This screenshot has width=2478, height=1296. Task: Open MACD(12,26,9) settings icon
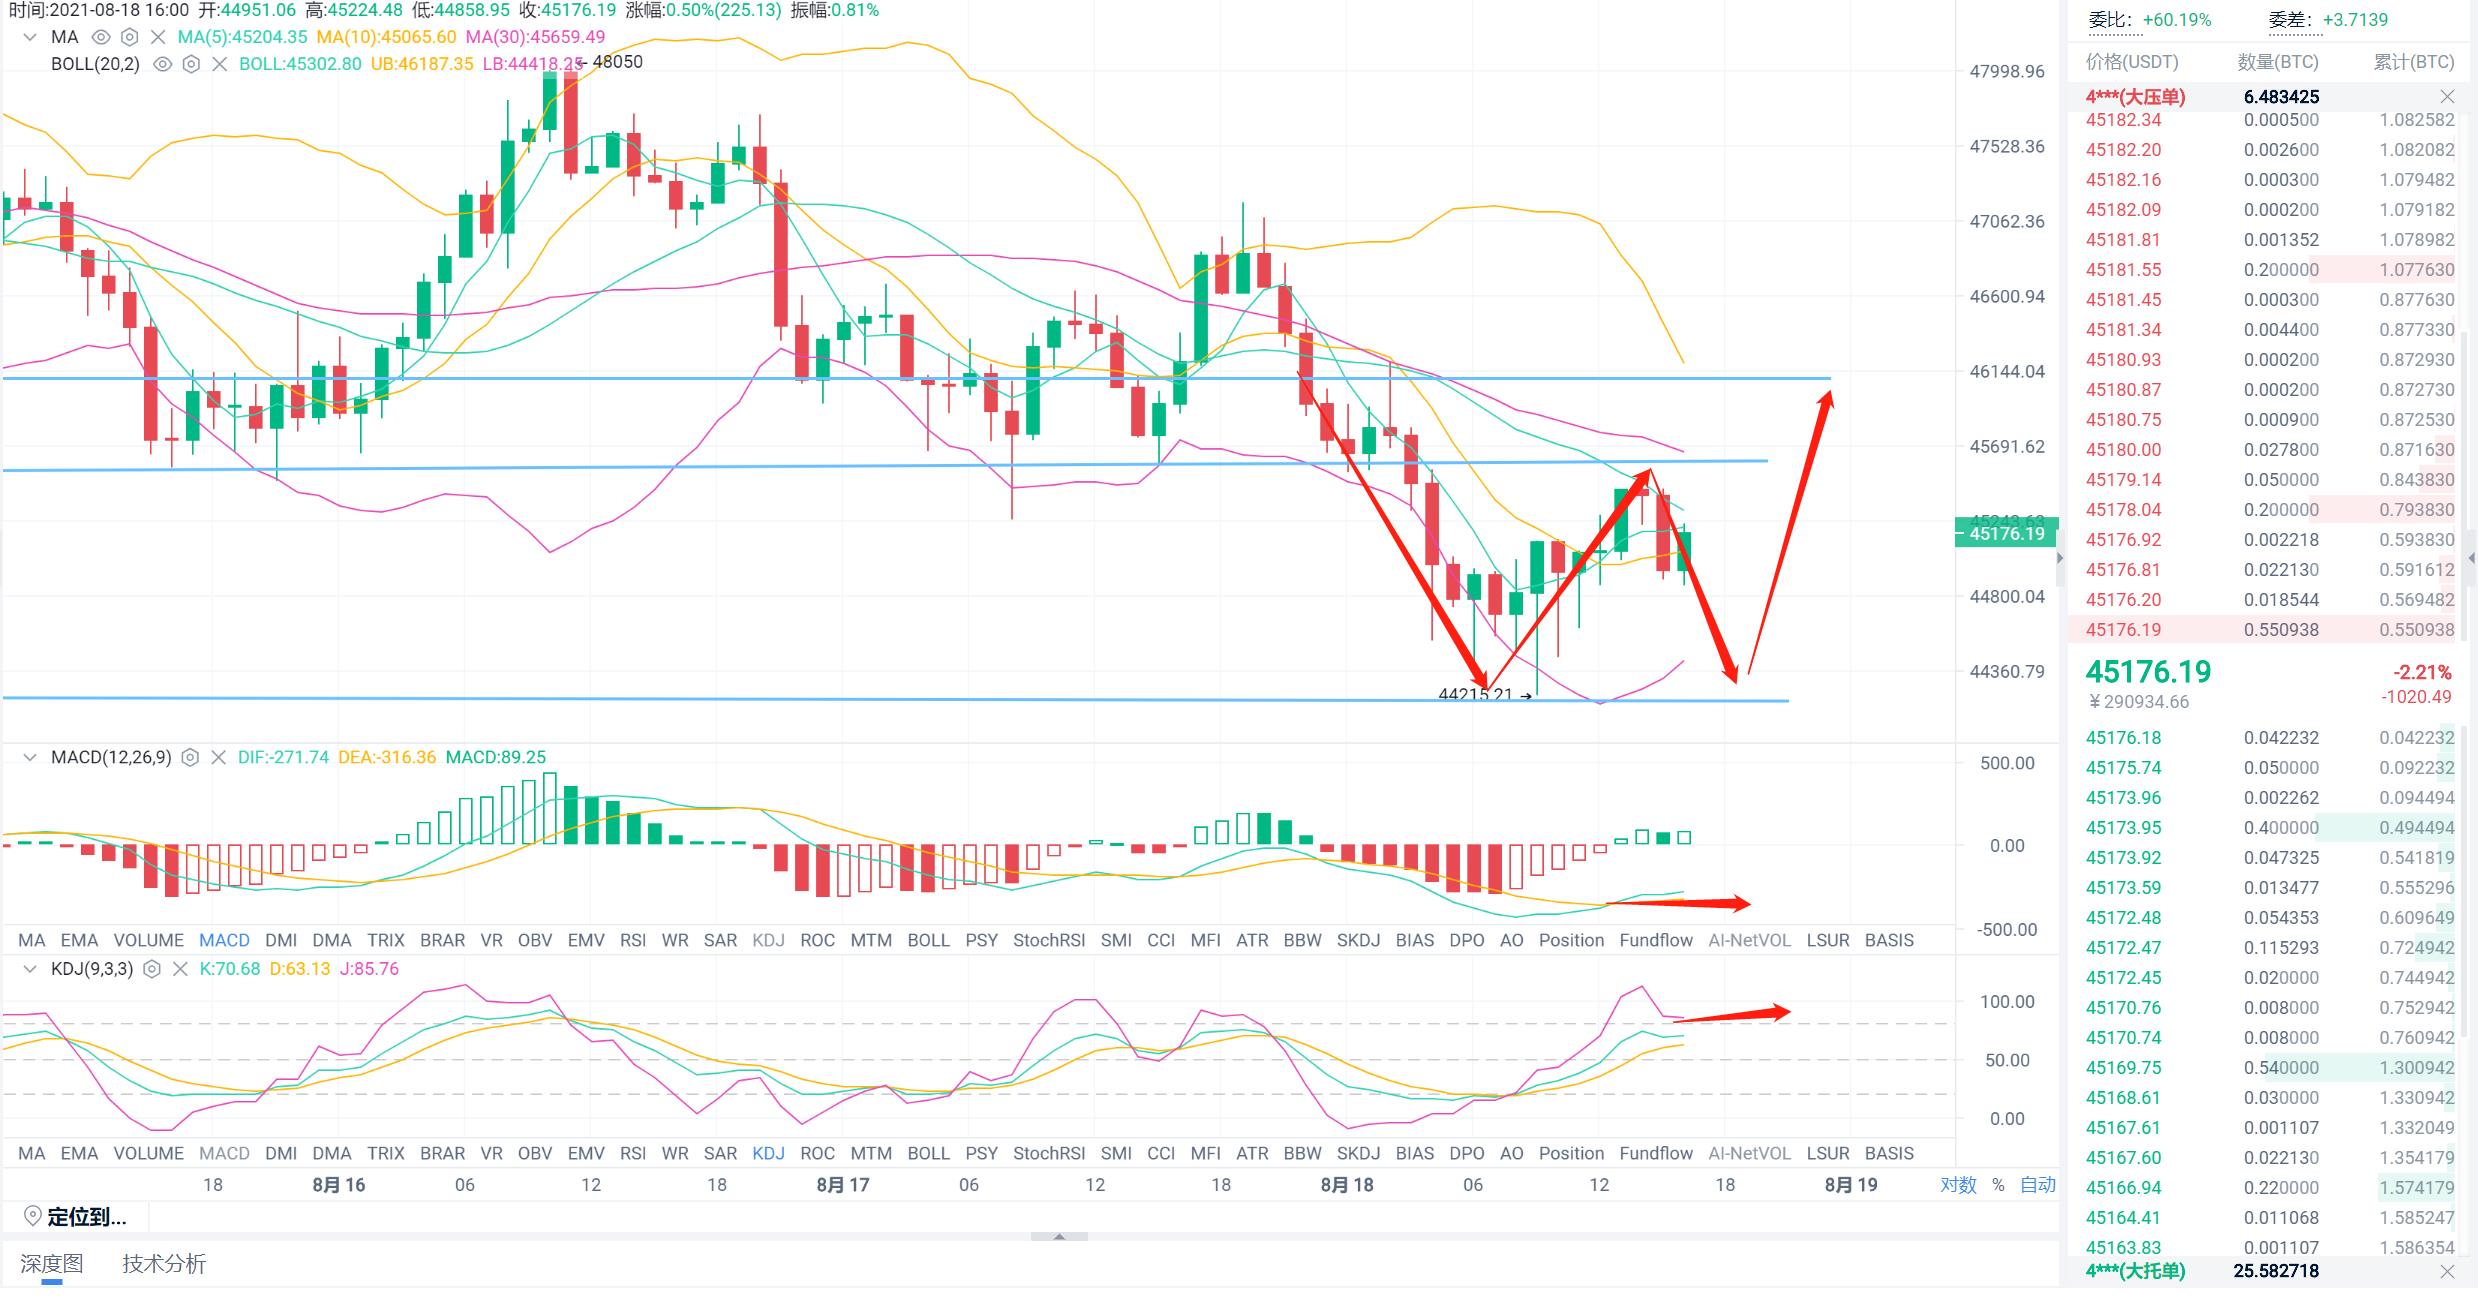(190, 757)
